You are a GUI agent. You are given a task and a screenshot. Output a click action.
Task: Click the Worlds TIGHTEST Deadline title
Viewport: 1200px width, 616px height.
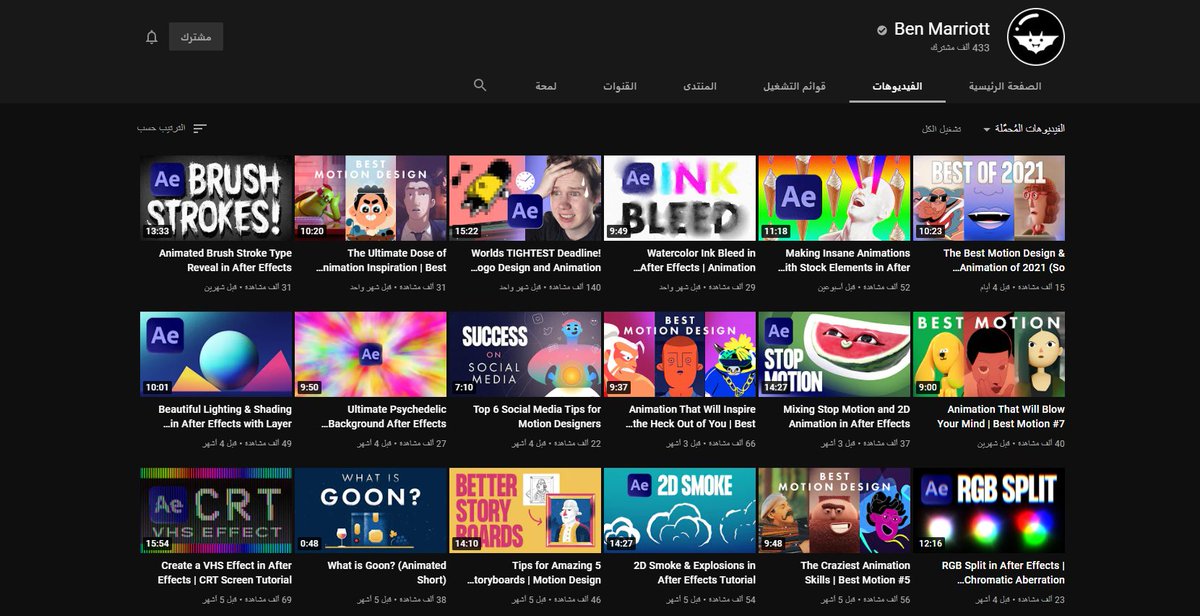536,260
